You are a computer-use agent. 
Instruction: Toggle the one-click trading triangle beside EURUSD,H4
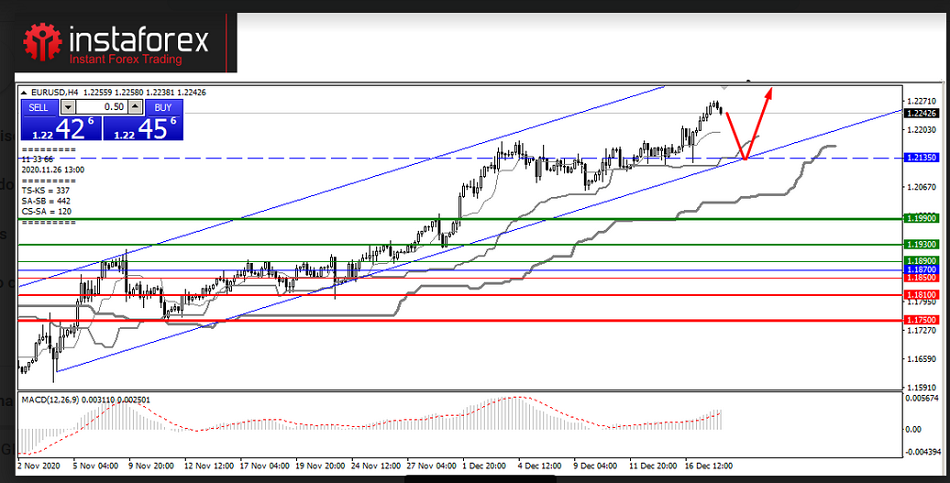[24, 92]
